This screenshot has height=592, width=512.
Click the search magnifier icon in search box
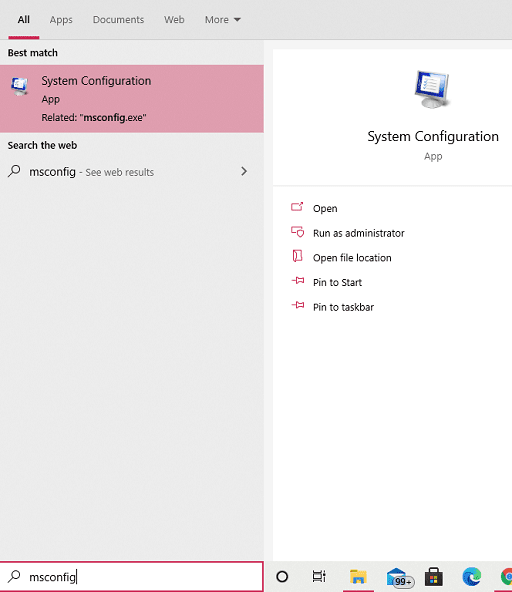(x=14, y=576)
